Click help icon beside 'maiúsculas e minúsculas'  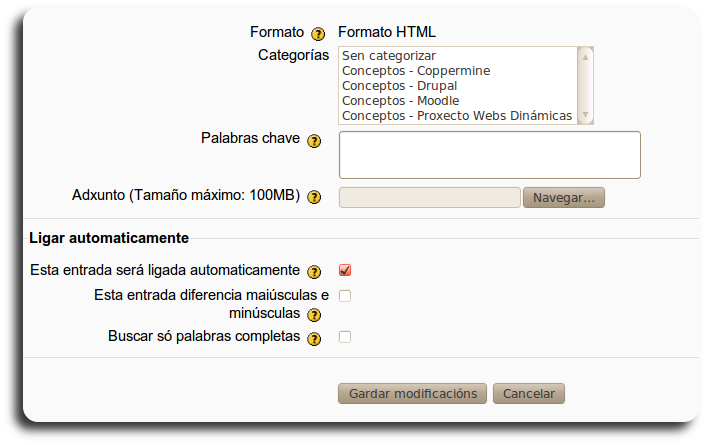point(314,315)
